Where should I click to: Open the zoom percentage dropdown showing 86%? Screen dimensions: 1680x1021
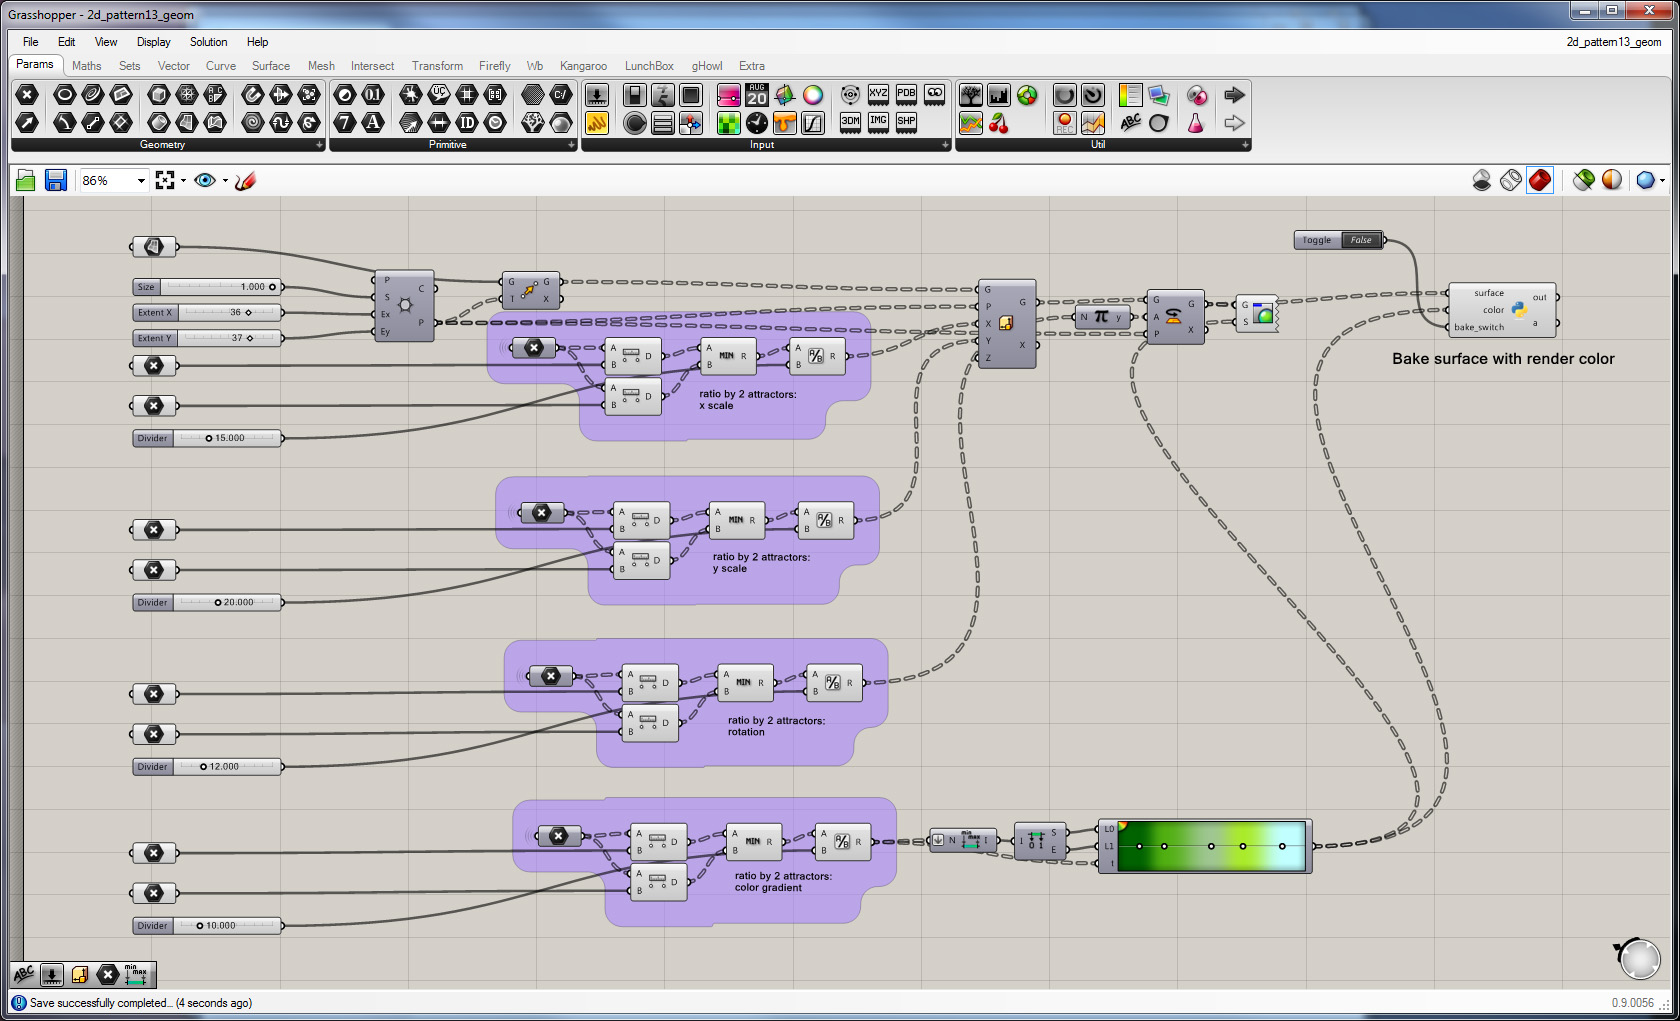140,181
